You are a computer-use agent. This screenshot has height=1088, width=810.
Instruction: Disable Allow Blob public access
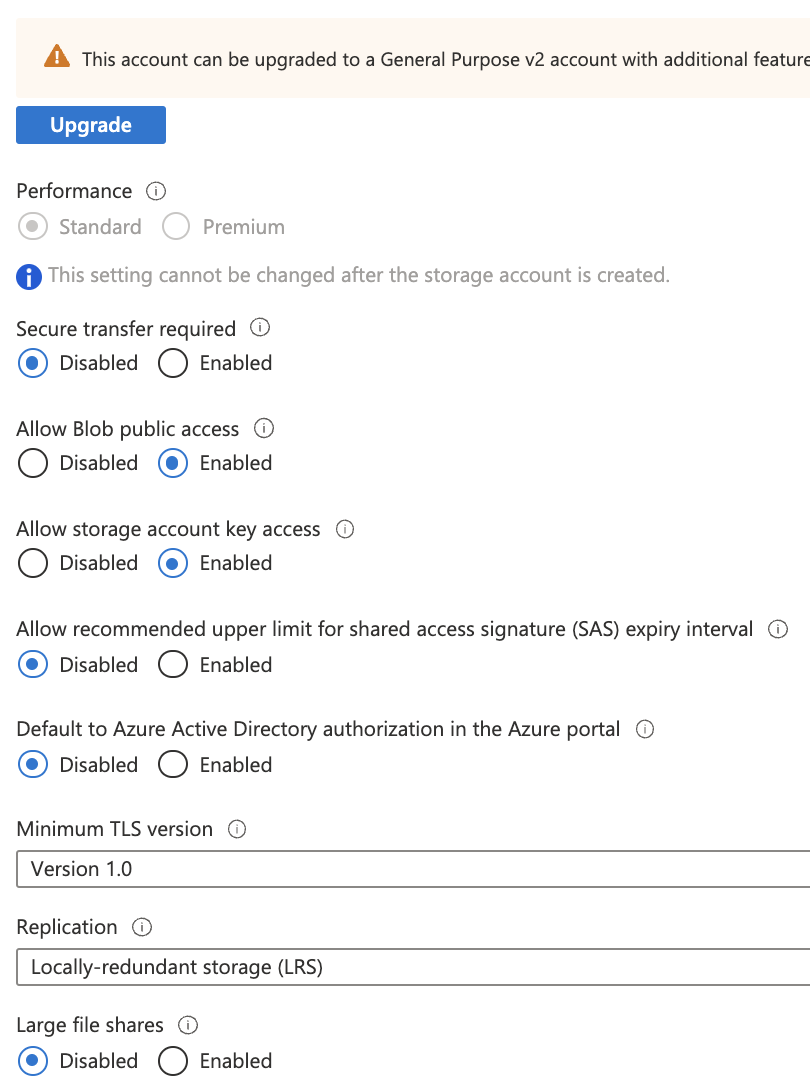[x=33, y=463]
